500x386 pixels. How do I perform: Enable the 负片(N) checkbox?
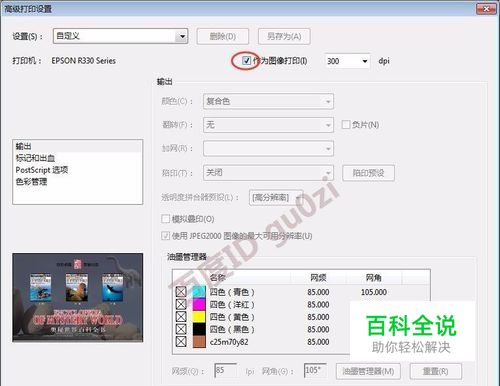point(346,125)
